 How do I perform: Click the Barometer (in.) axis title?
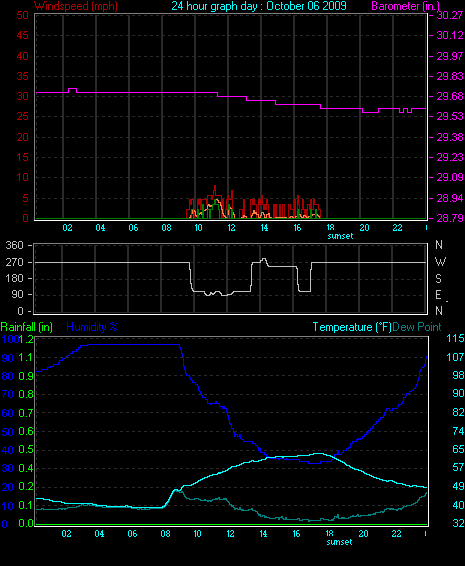point(405,6)
